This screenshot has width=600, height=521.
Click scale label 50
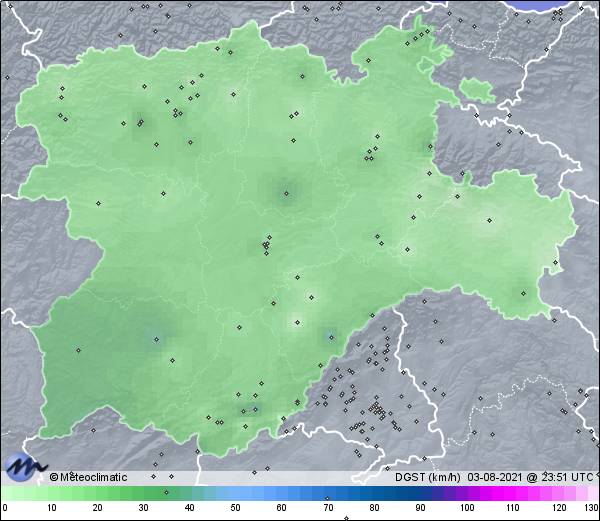(x=235, y=508)
